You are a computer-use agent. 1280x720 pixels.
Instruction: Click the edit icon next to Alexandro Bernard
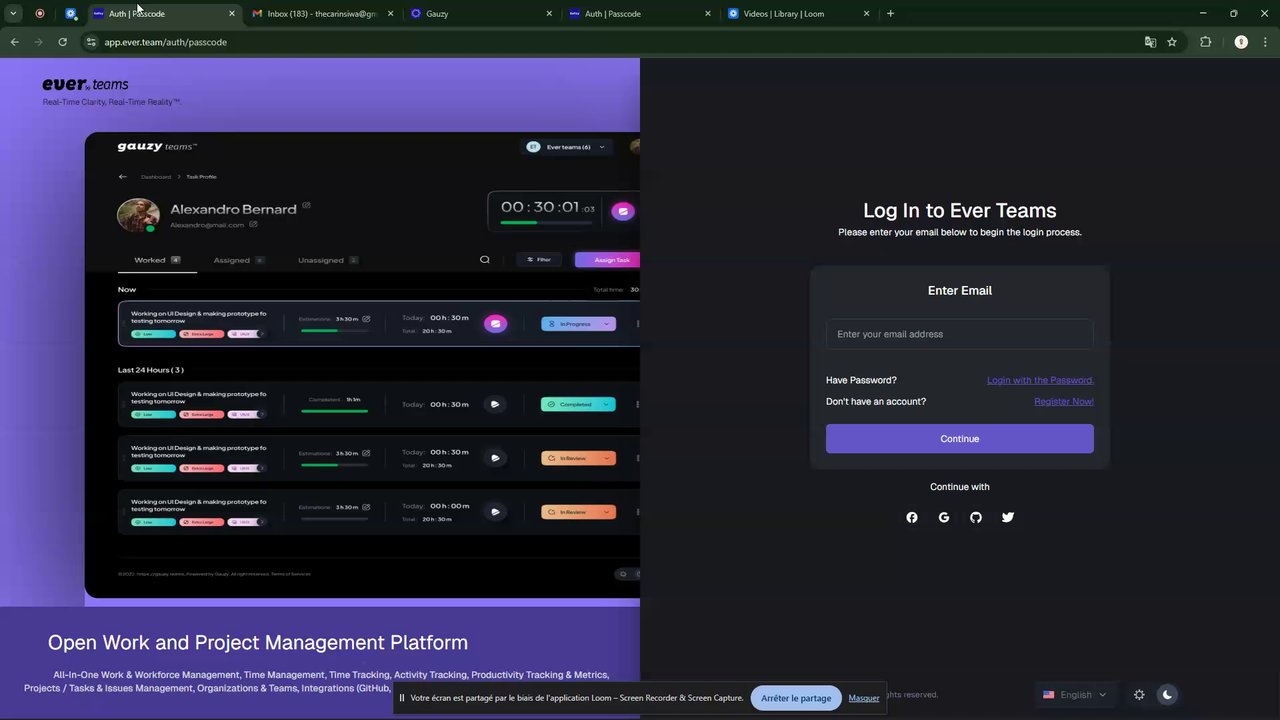point(307,205)
